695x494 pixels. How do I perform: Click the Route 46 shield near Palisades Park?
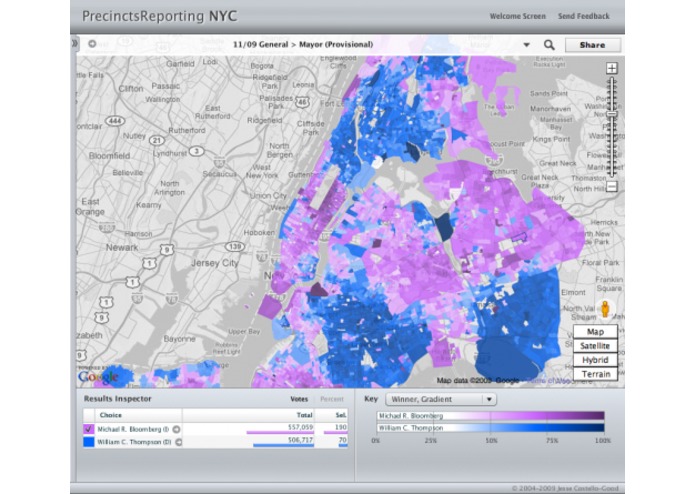click(302, 102)
